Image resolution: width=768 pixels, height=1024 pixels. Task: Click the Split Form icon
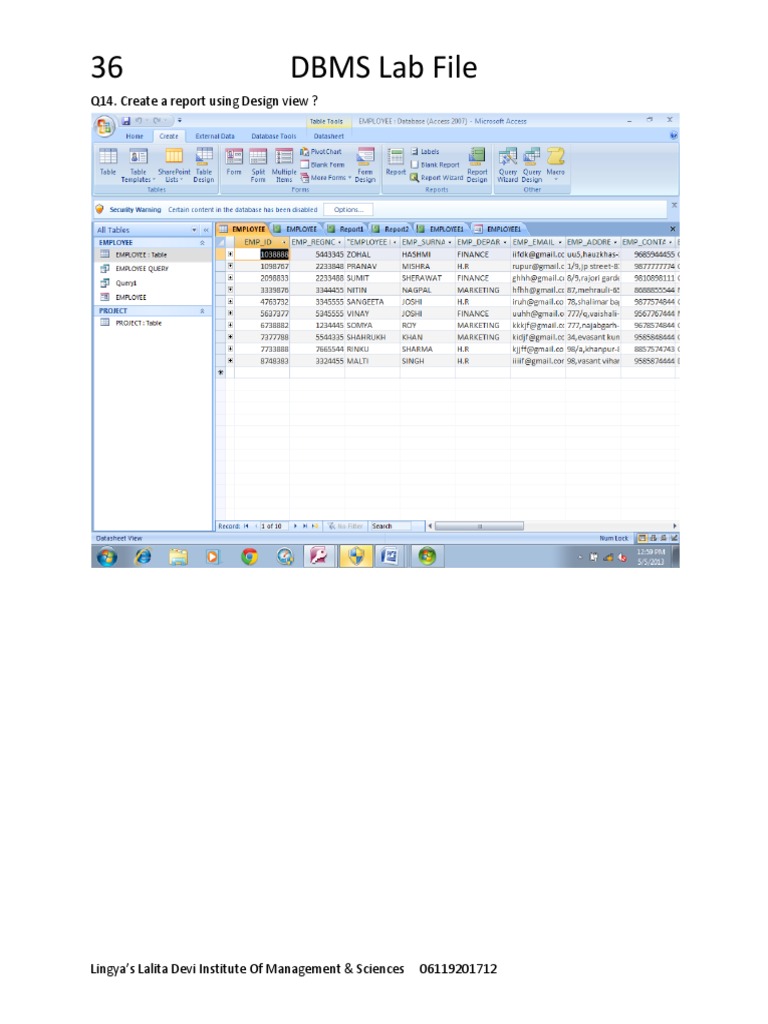[259, 165]
